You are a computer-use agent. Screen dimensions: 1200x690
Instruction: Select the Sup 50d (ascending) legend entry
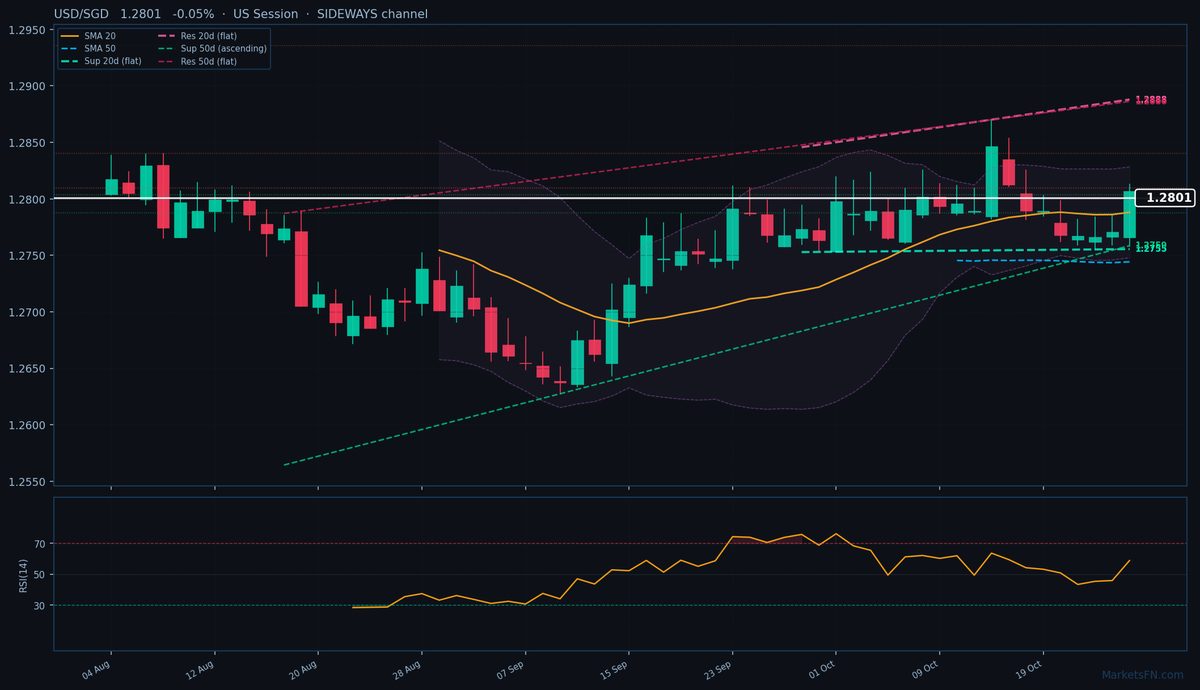click(x=212, y=48)
